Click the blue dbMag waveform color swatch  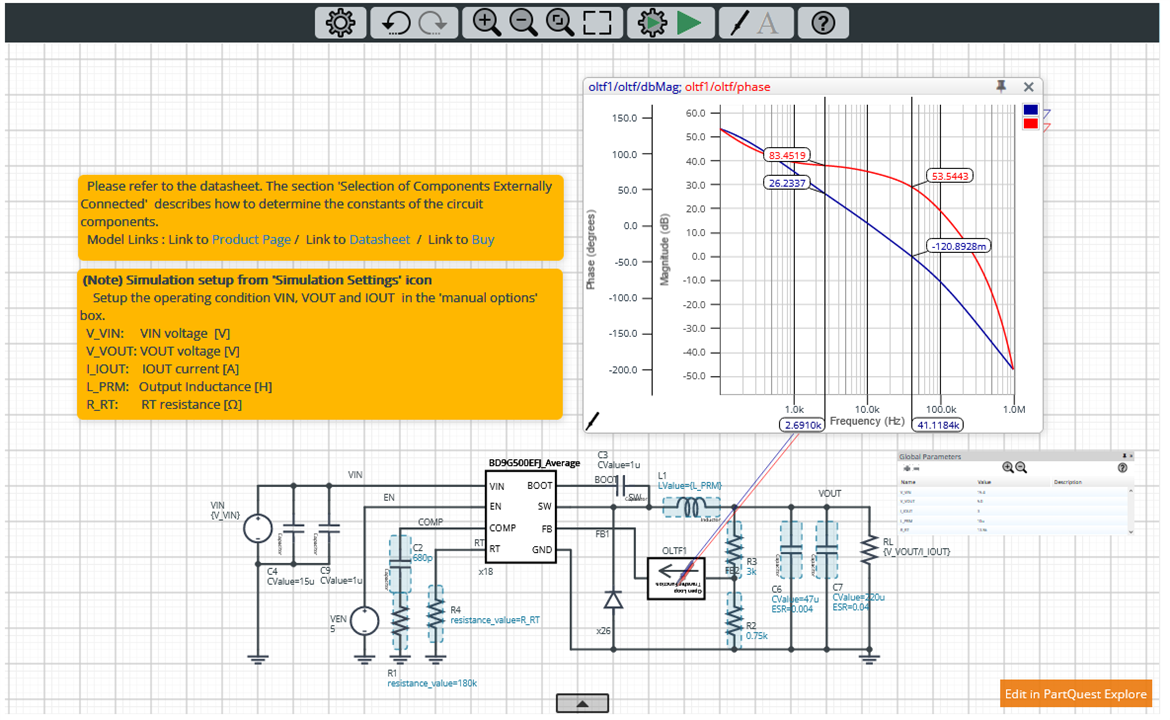click(1030, 111)
